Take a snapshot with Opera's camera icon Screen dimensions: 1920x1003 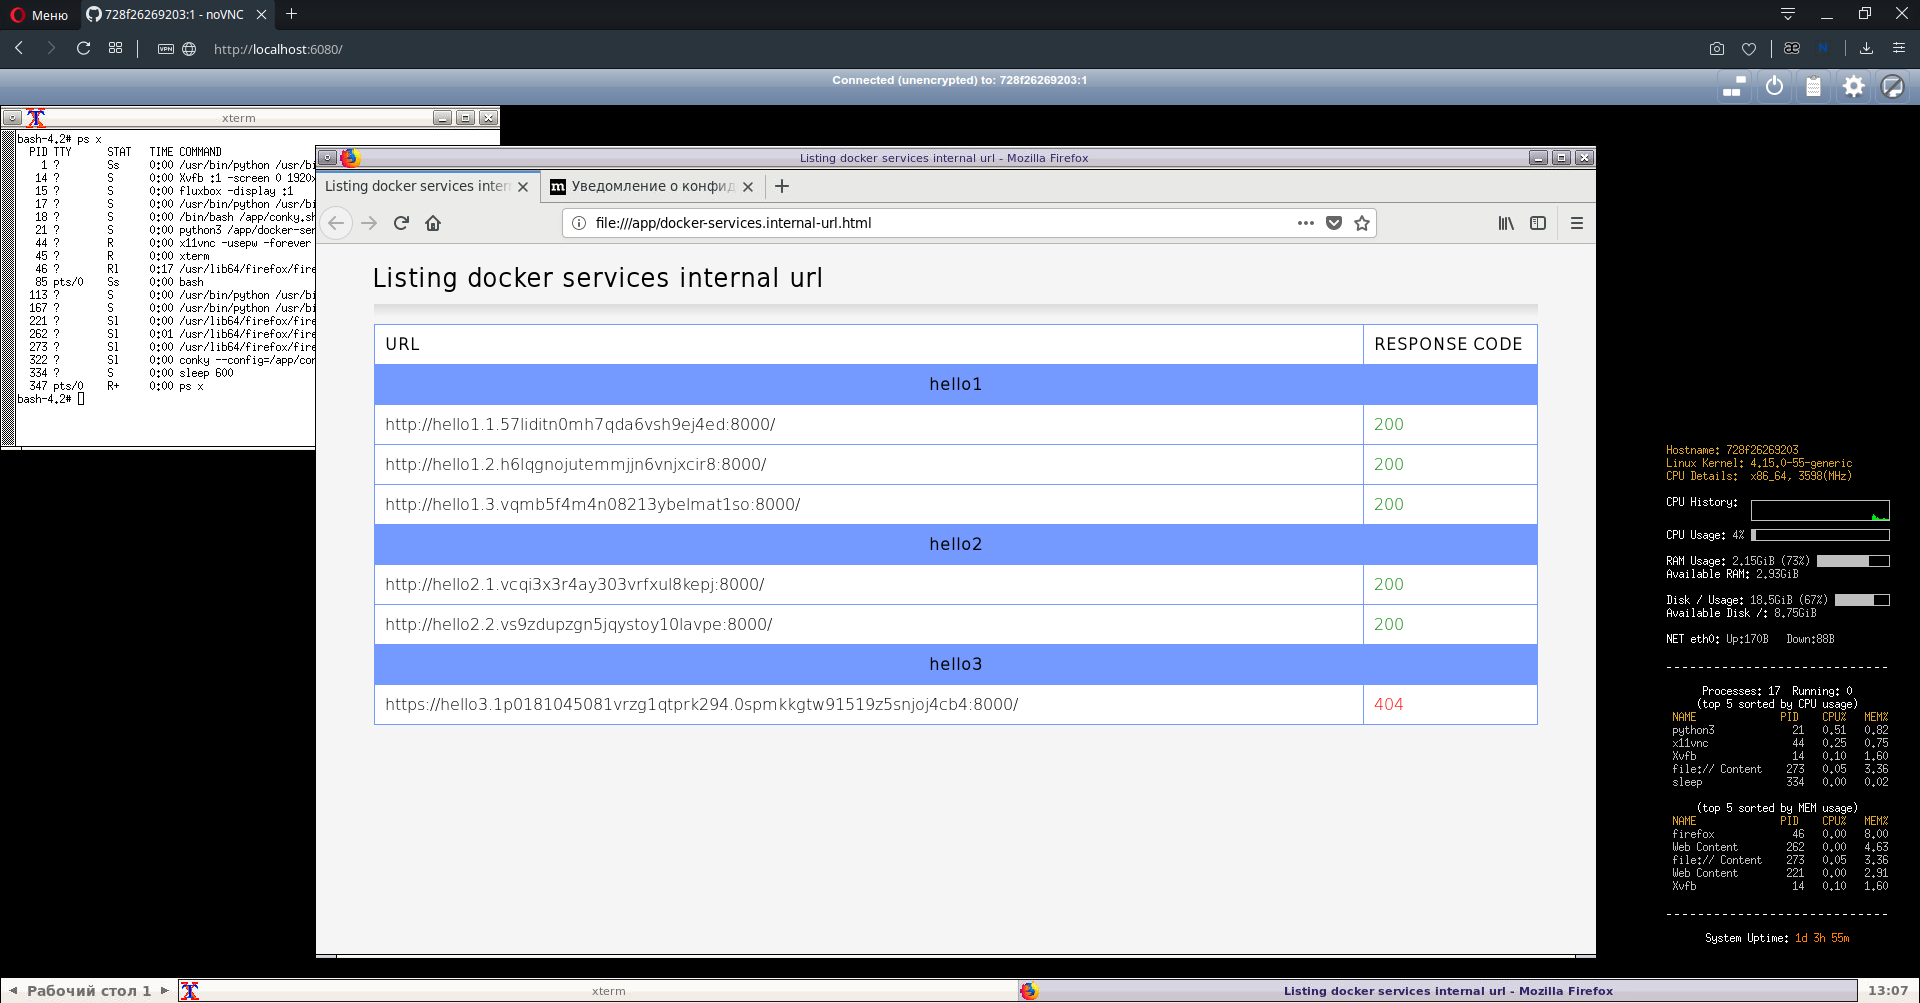pyautogui.click(x=1717, y=48)
